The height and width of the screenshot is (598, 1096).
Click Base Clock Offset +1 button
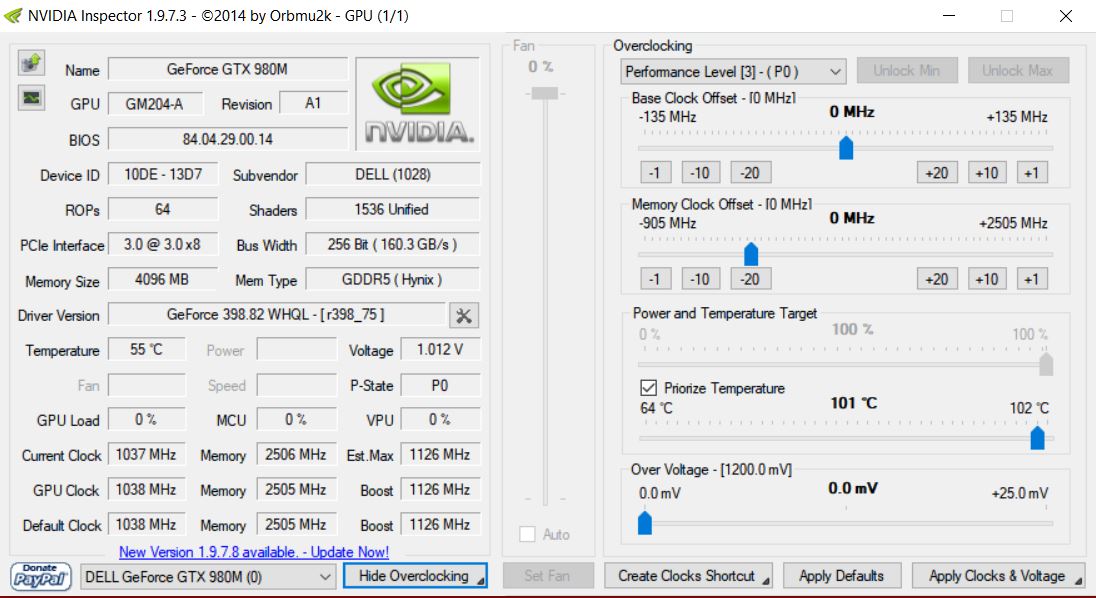[x=1032, y=173]
